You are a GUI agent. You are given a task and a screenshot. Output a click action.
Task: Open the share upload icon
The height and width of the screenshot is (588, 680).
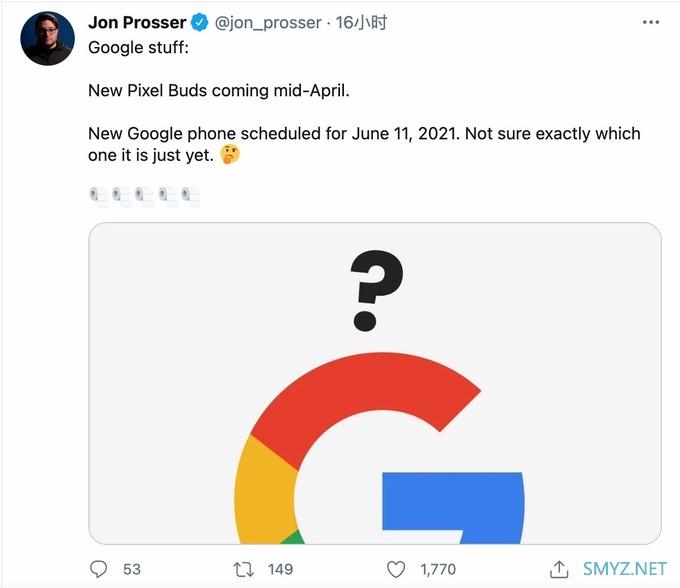click(x=559, y=569)
